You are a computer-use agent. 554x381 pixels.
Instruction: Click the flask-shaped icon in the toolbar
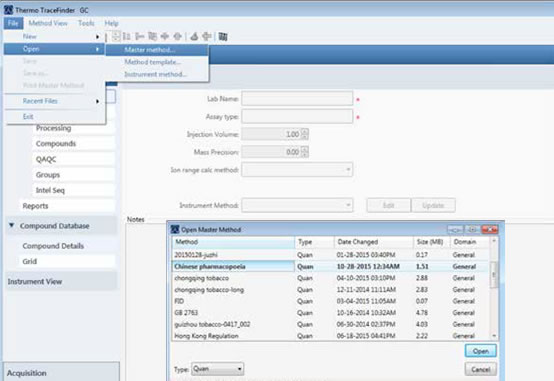click(x=194, y=36)
